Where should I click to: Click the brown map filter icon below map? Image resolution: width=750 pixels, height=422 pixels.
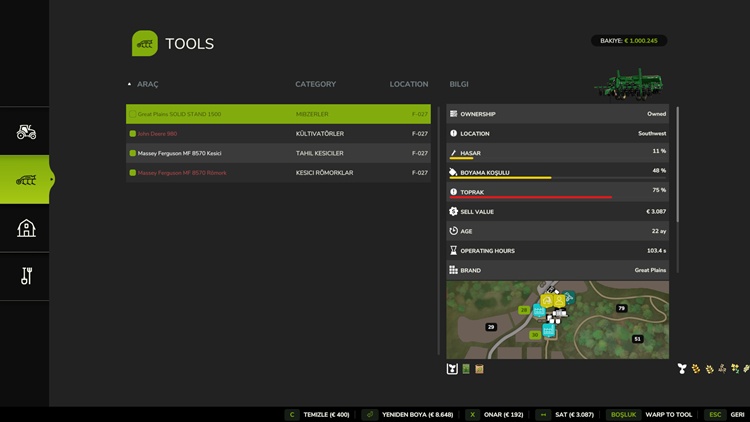480,369
